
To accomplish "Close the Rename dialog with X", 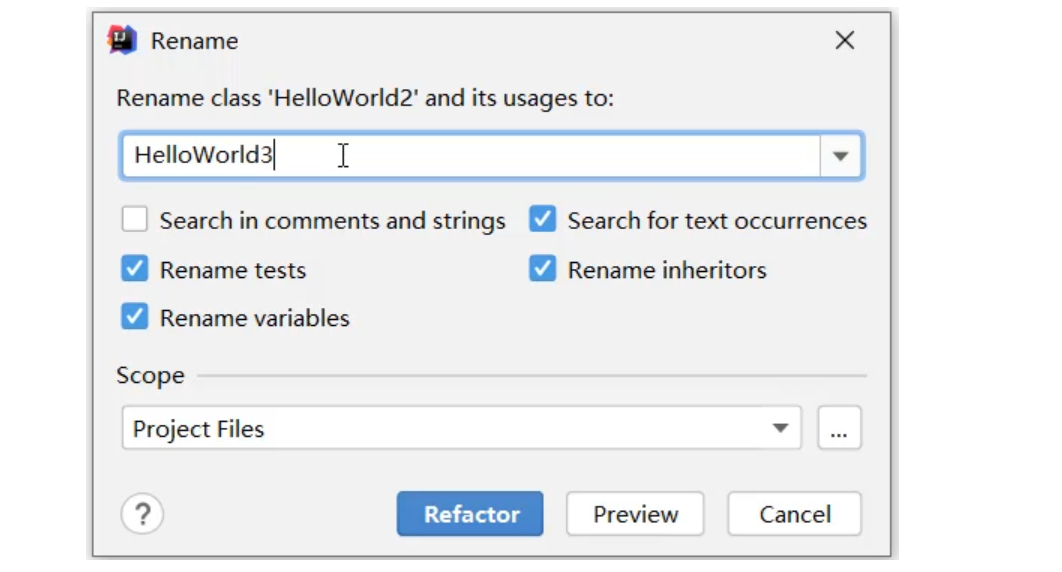I will pyautogui.click(x=845, y=41).
